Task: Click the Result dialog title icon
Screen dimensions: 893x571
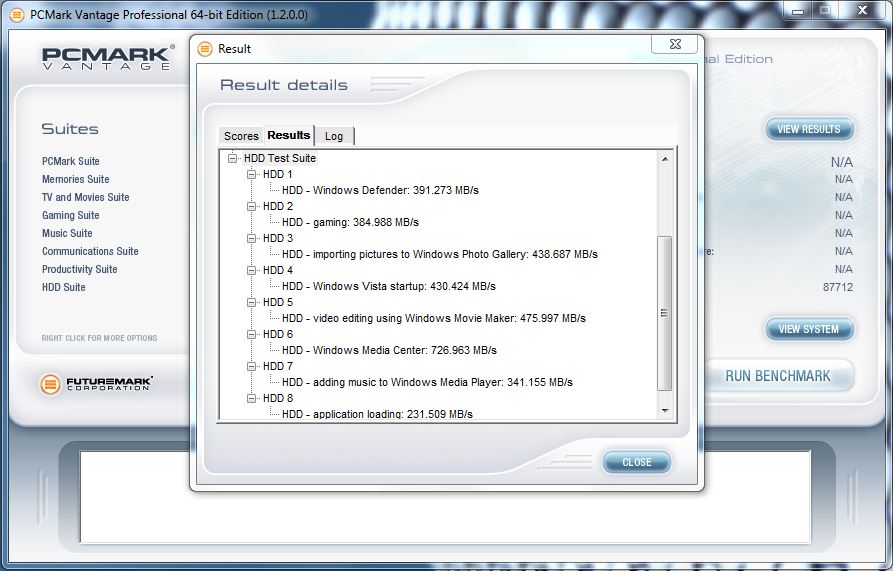Action: pyautogui.click(x=205, y=49)
